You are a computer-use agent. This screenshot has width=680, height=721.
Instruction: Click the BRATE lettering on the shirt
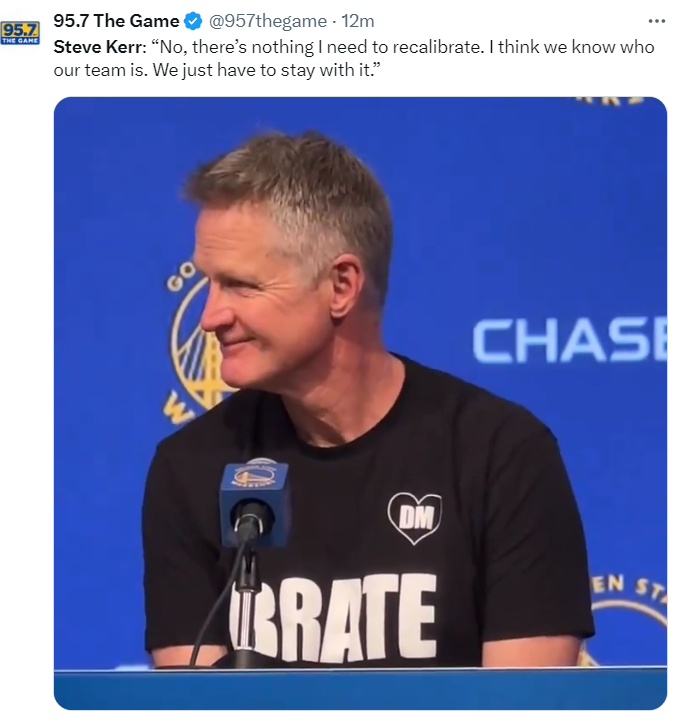tap(333, 618)
